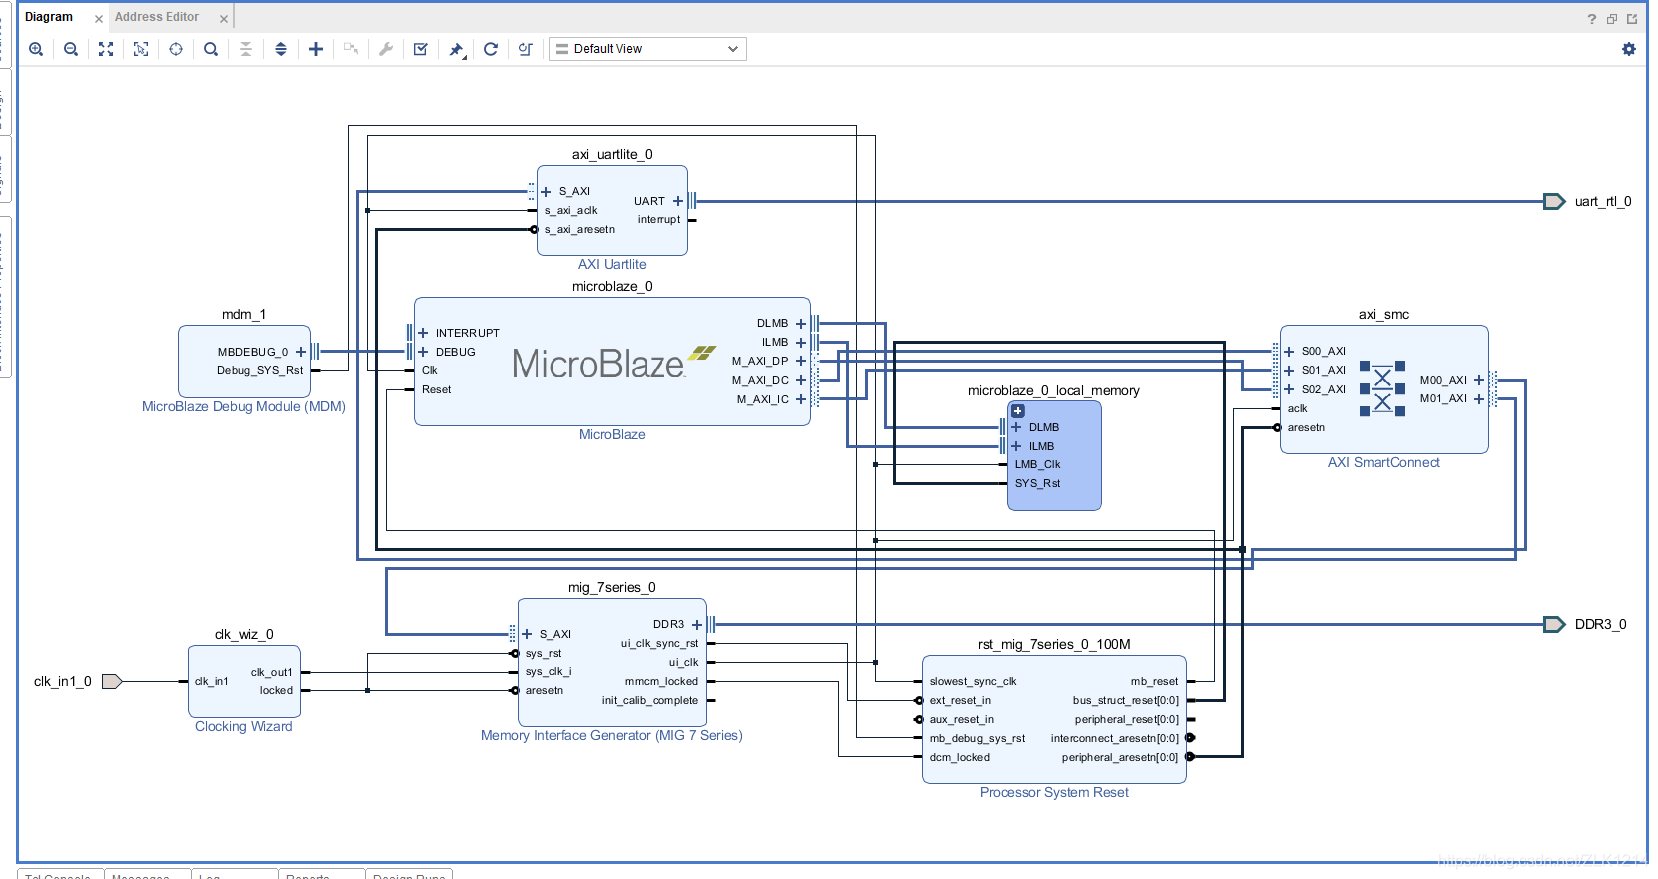Expand DEBUG interface on microblaze_0

[x=423, y=352]
